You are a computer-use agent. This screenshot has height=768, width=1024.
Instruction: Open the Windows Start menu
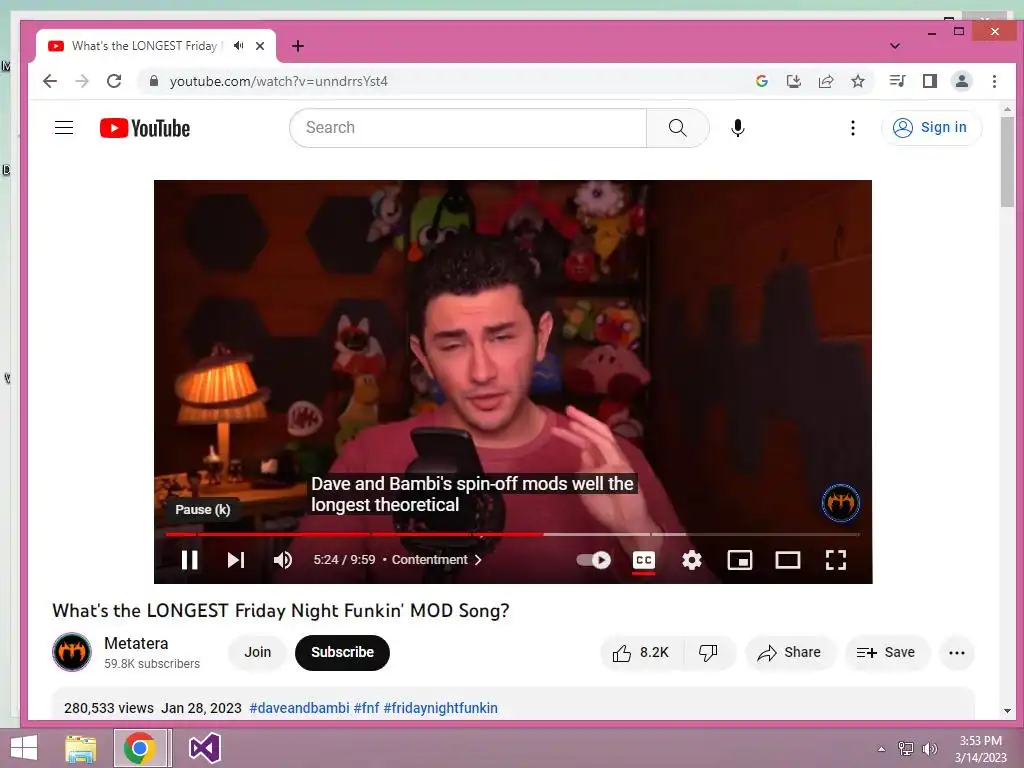point(24,748)
